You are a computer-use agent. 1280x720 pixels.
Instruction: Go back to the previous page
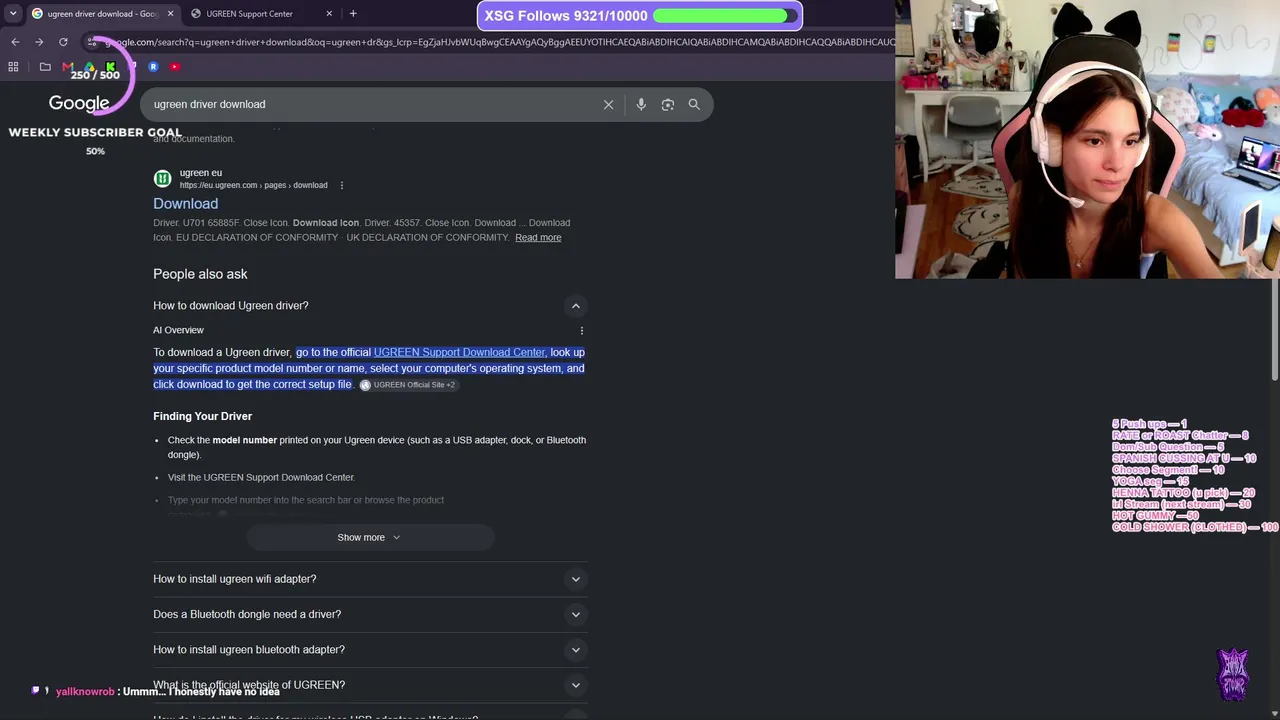coord(15,42)
